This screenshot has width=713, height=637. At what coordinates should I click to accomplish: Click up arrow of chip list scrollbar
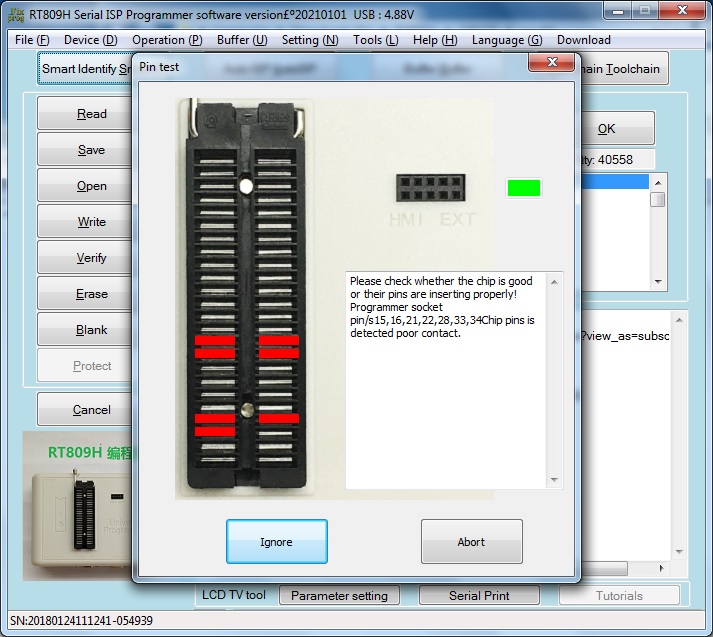658,183
